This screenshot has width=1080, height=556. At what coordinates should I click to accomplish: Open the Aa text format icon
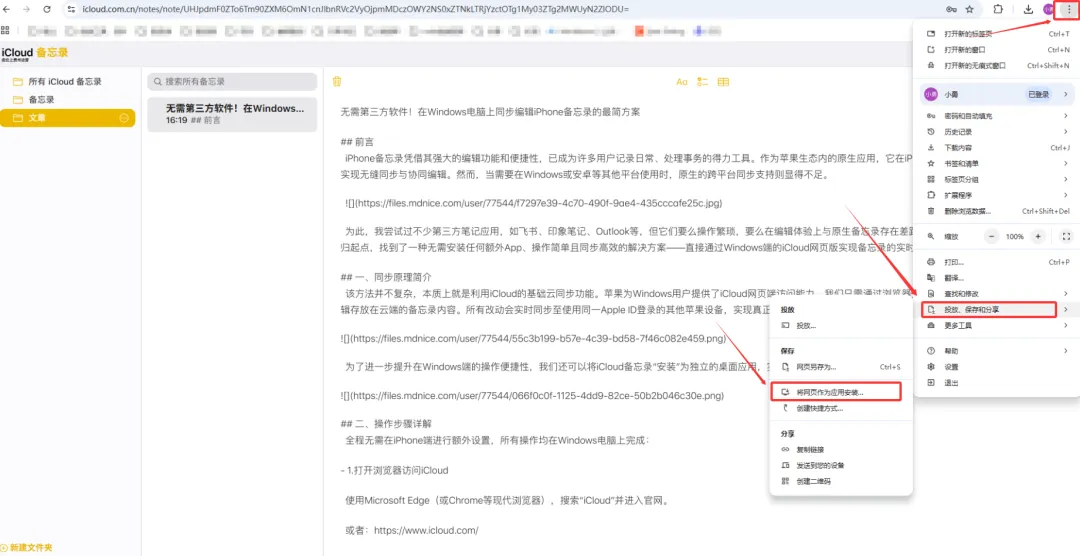point(682,81)
